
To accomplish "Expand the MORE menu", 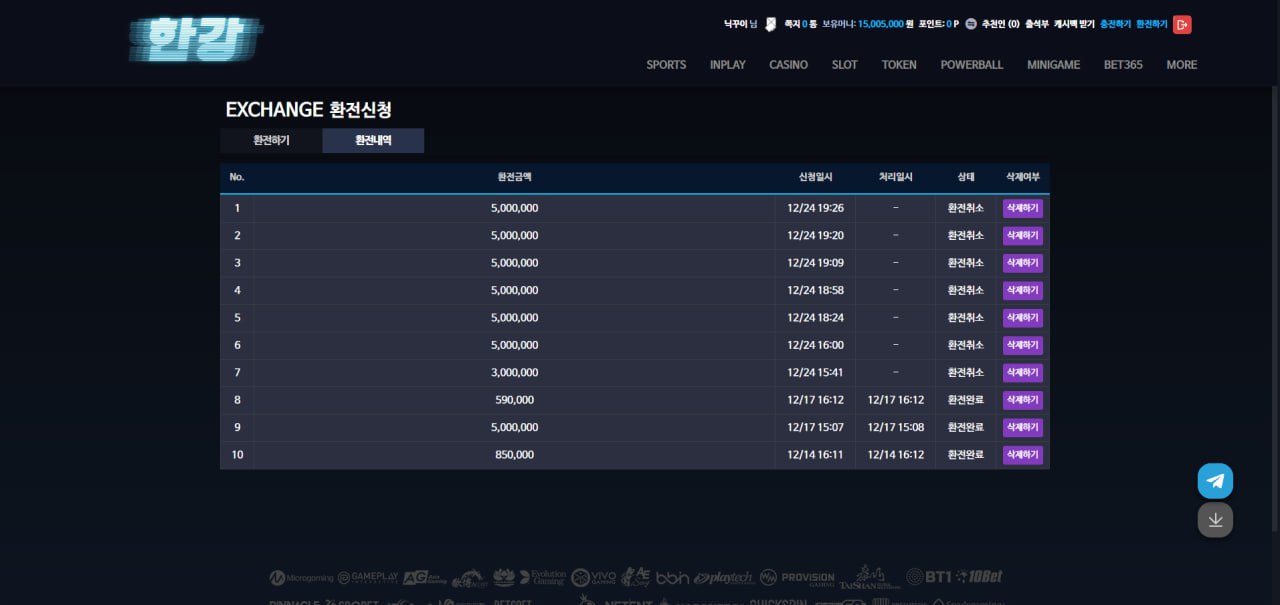I will tap(1181, 65).
